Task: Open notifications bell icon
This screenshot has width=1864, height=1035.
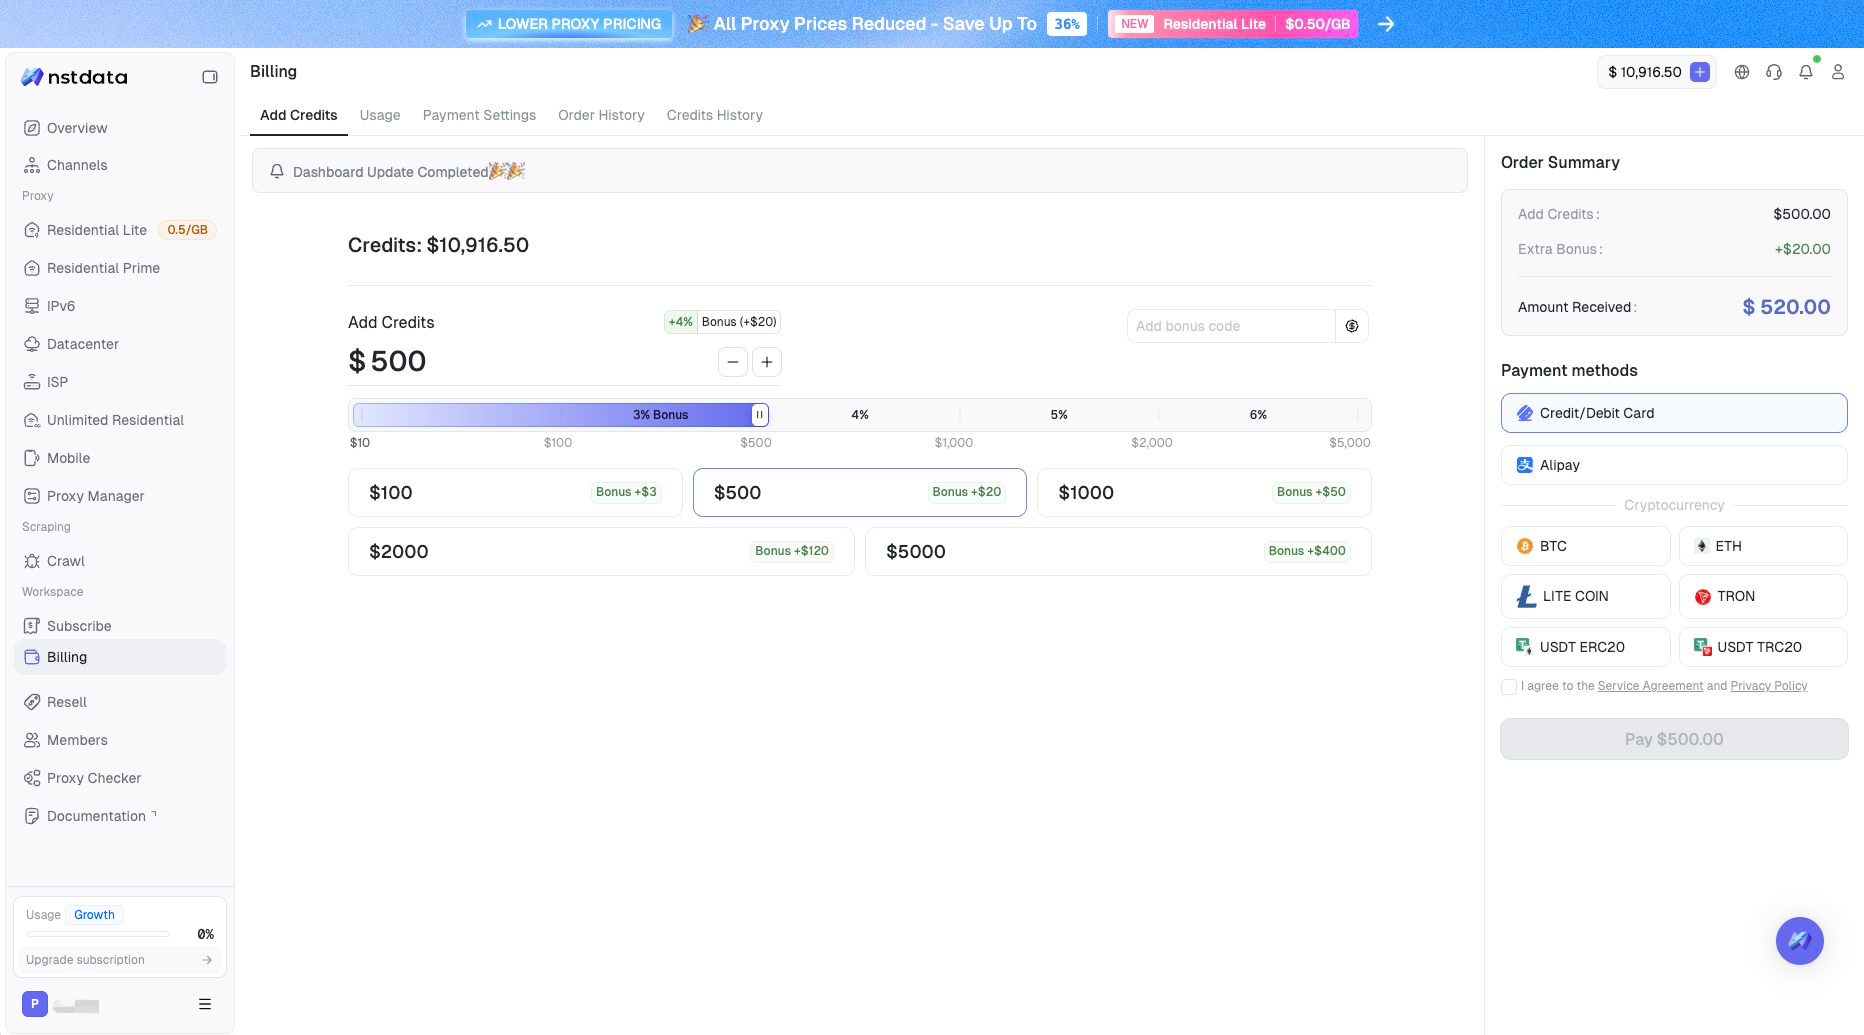Action: (1806, 72)
